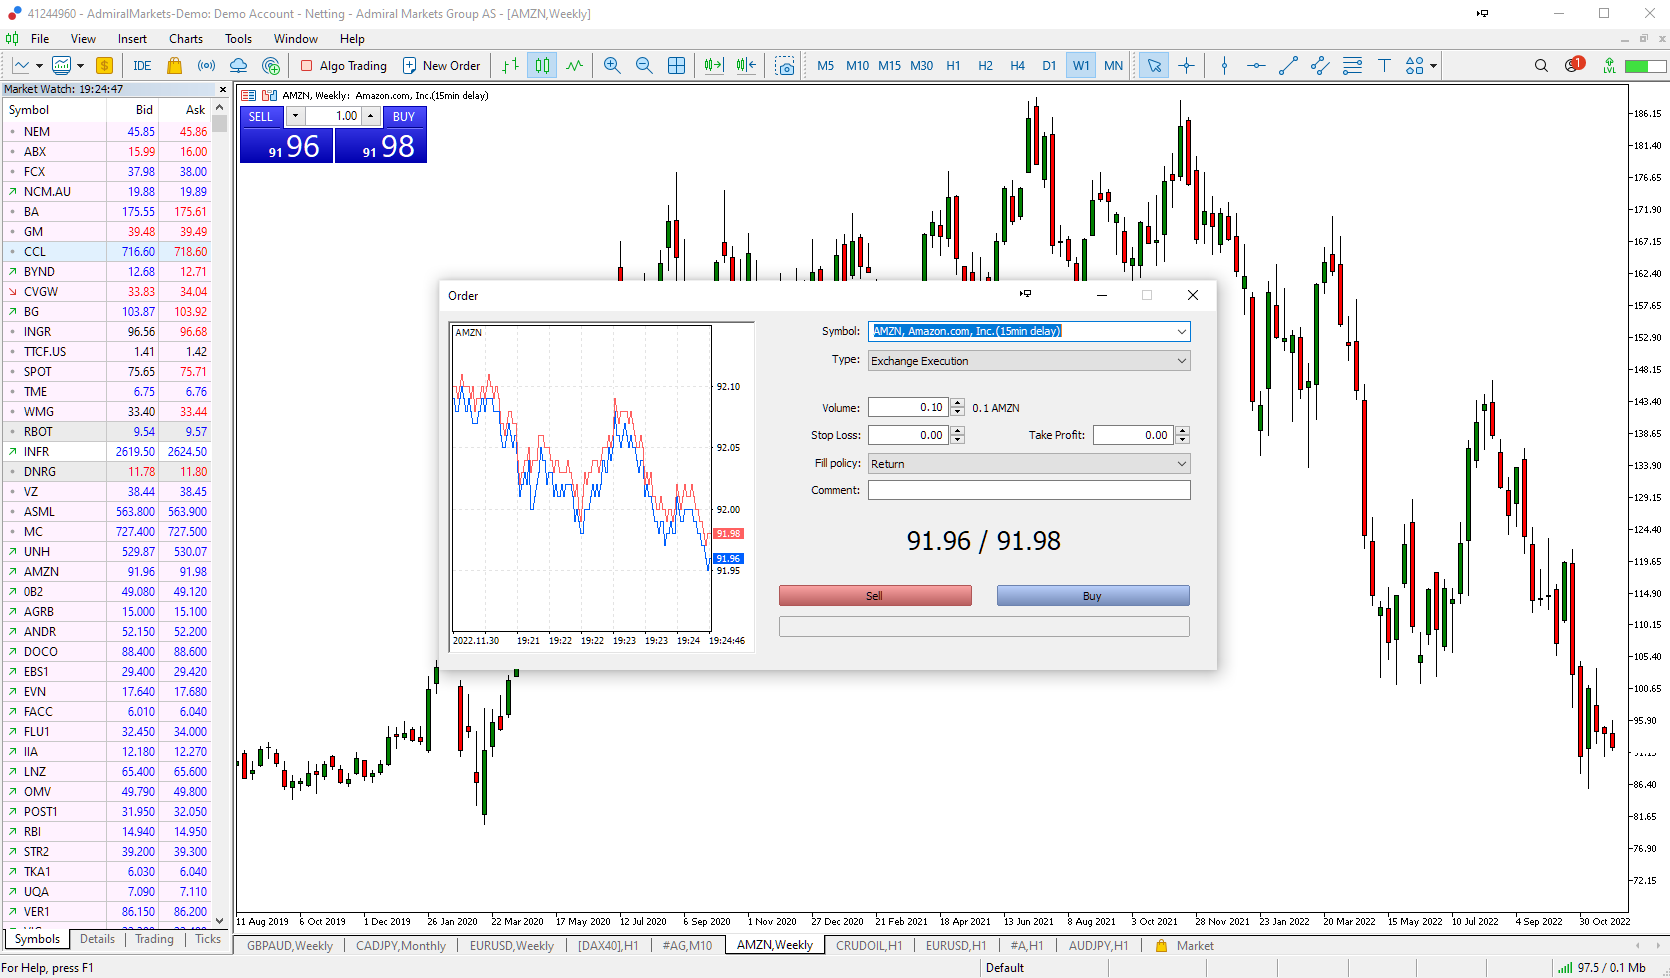Click the Depth of Market dollar icon
This screenshot has height=978, width=1670.
[x=104, y=66]
